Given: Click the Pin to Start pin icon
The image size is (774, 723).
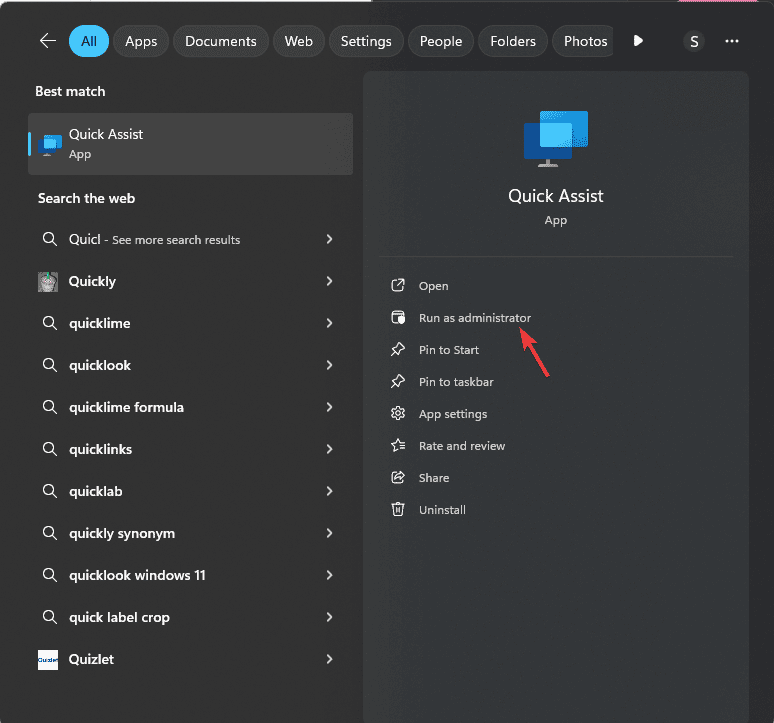Looking at the screenshot, I should coord(398,349).
